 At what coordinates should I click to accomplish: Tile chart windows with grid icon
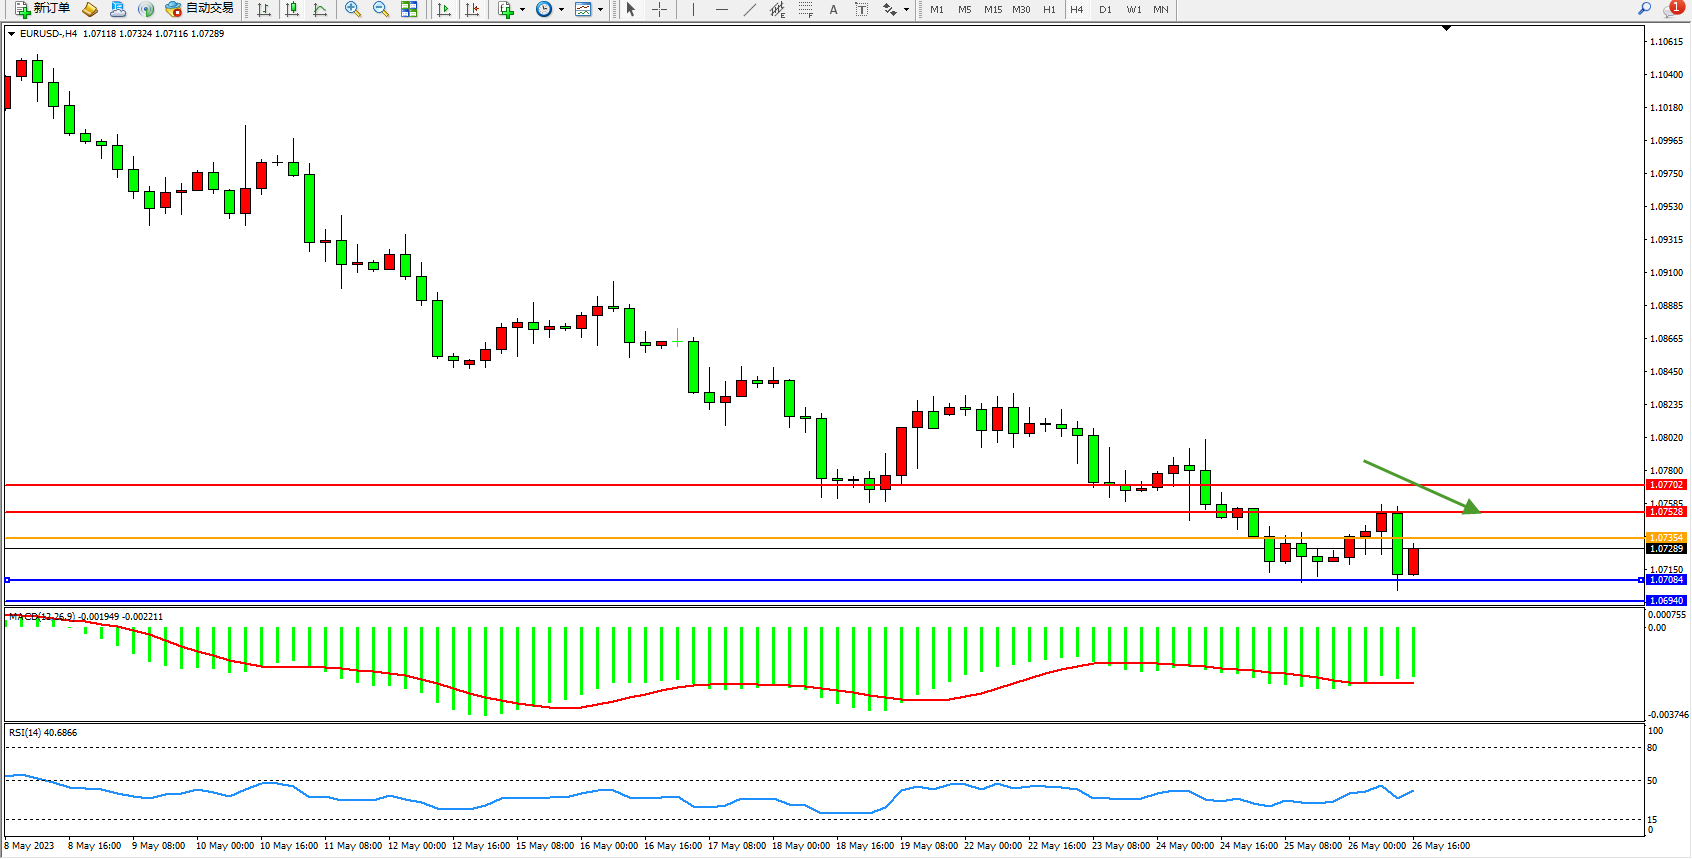pos(409,9)
